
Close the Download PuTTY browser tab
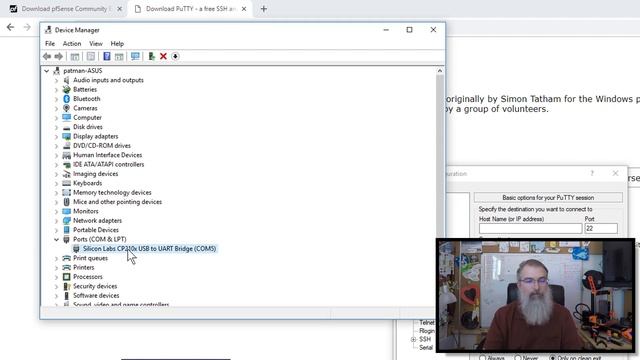pyautogui.click(x=244, y=9)
